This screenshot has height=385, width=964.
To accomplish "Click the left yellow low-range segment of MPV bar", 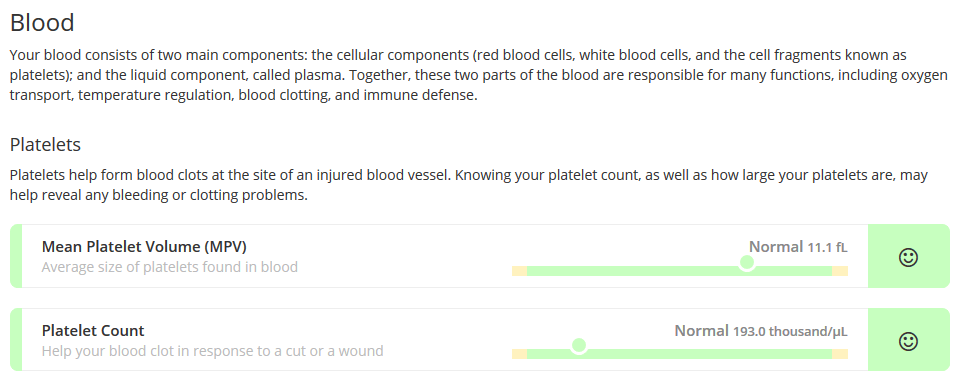I will coord(520,271).
